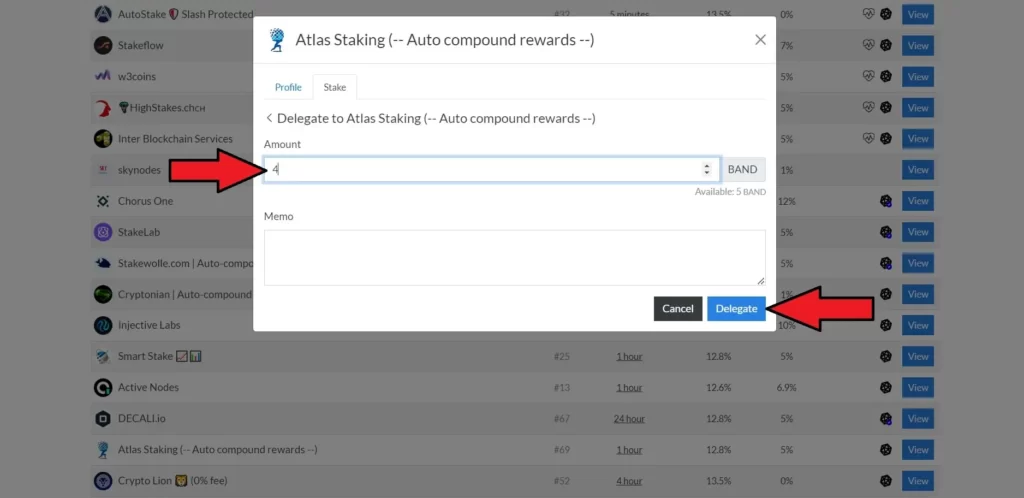Click the Stakeflow validator logo
Screen dimensions: 1024x498
102,46
